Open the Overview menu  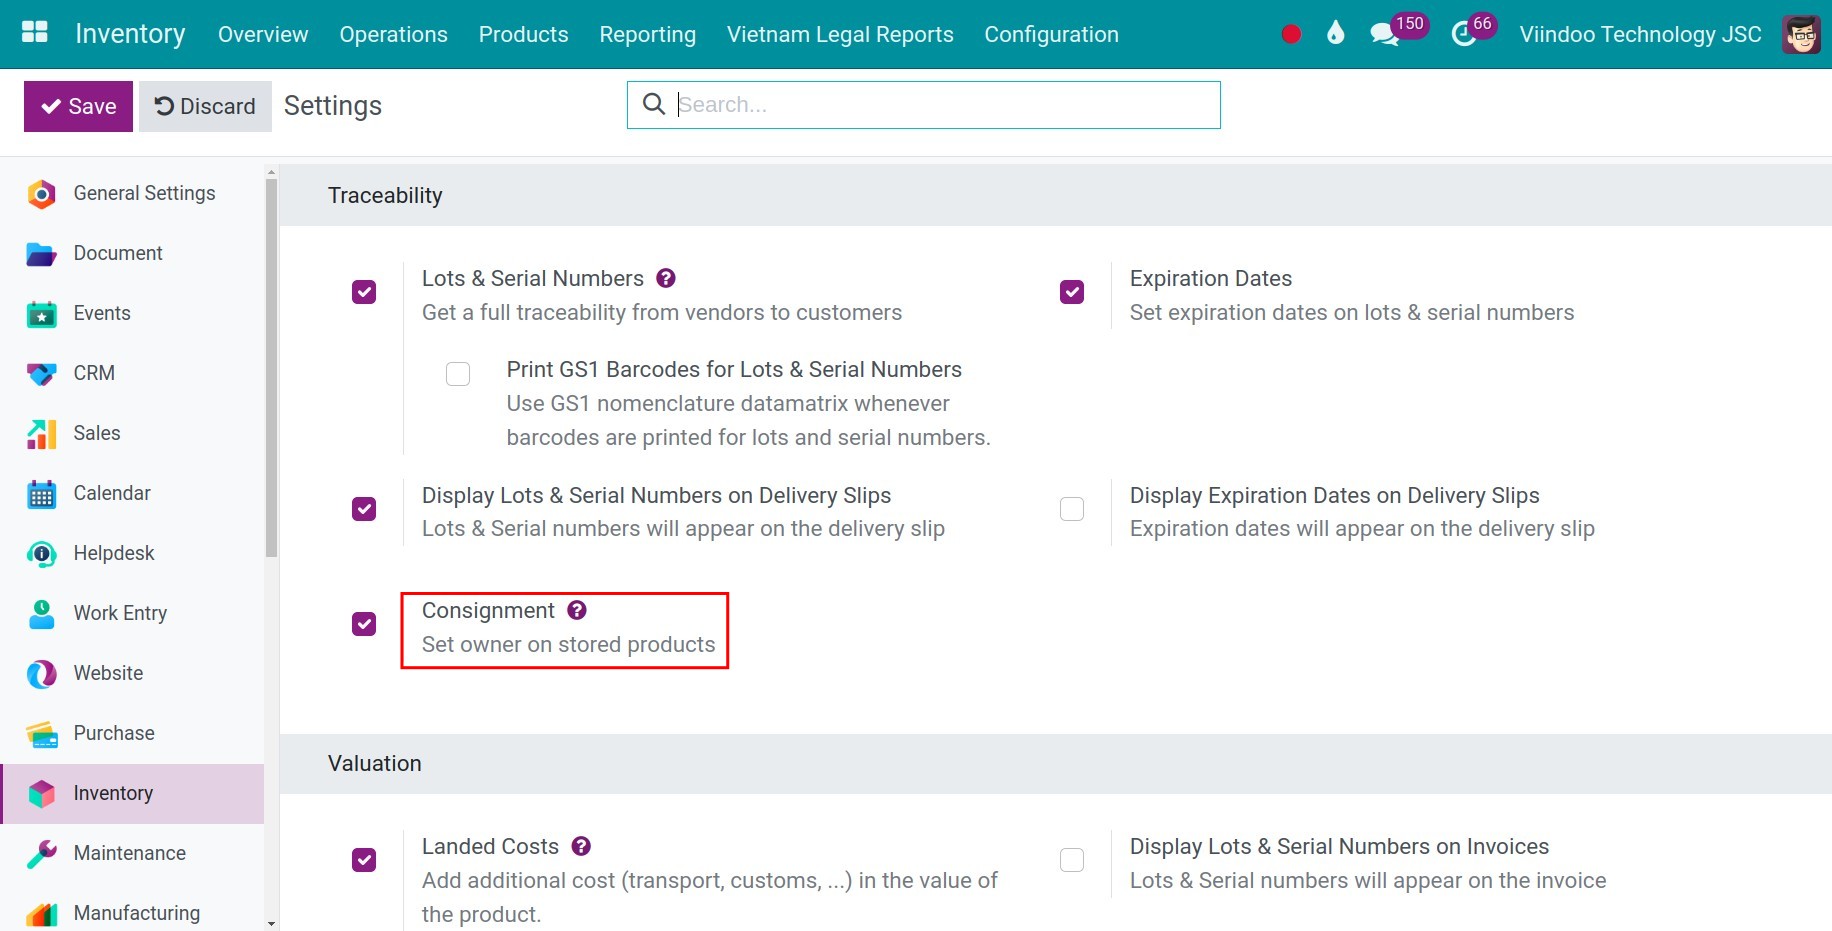coord(263,34)
